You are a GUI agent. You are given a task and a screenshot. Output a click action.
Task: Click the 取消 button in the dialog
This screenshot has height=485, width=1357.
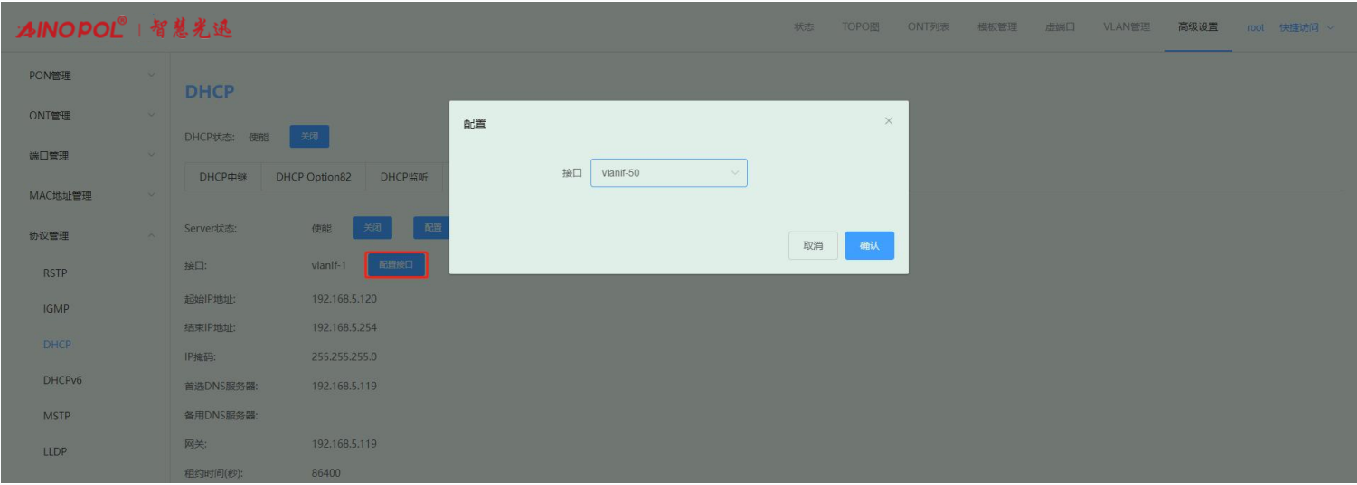[x=813, y=246]
